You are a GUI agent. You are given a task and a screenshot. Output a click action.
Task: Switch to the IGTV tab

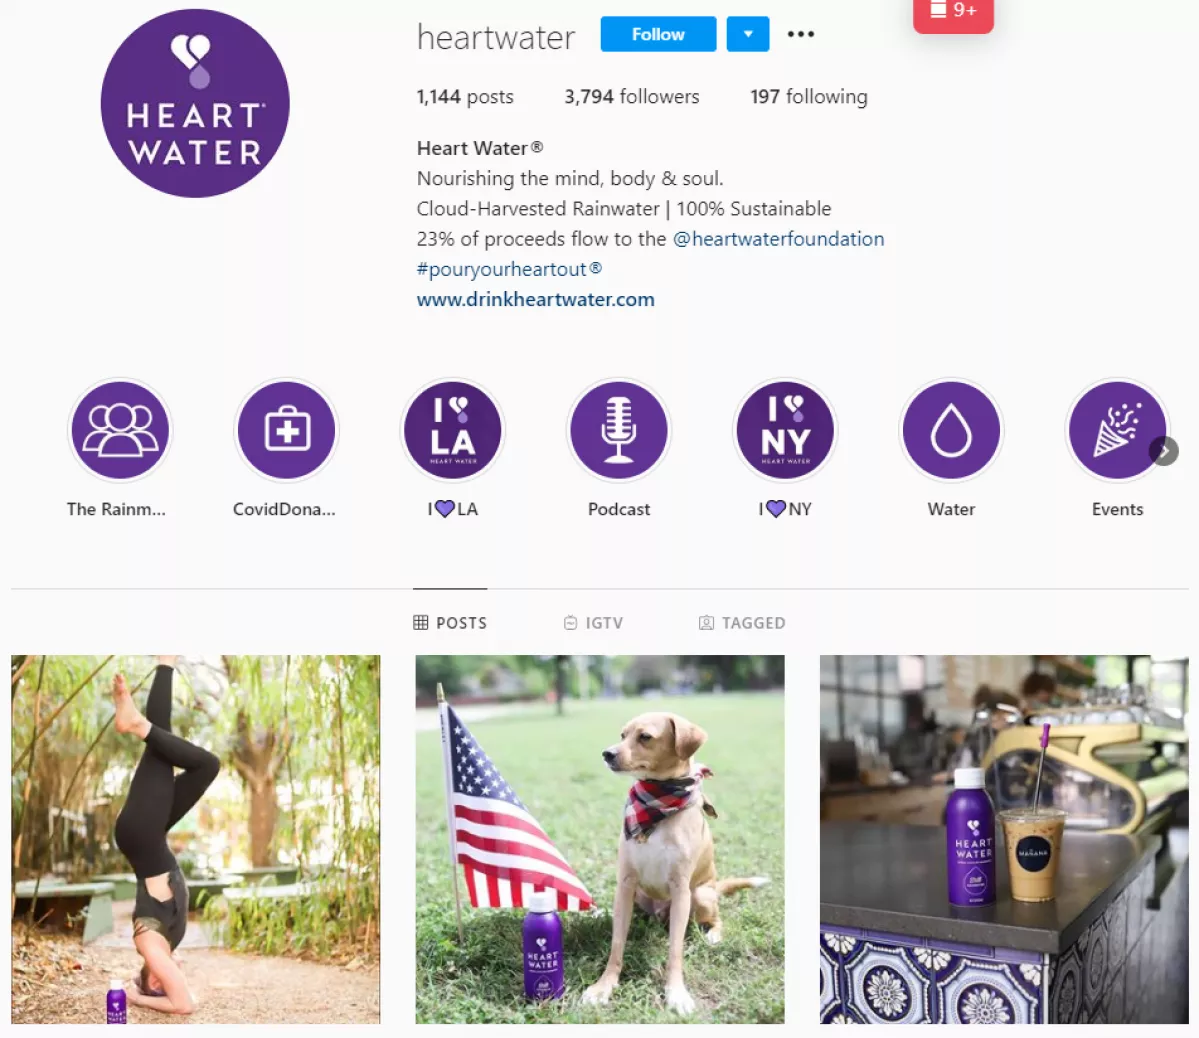point(593,623)
